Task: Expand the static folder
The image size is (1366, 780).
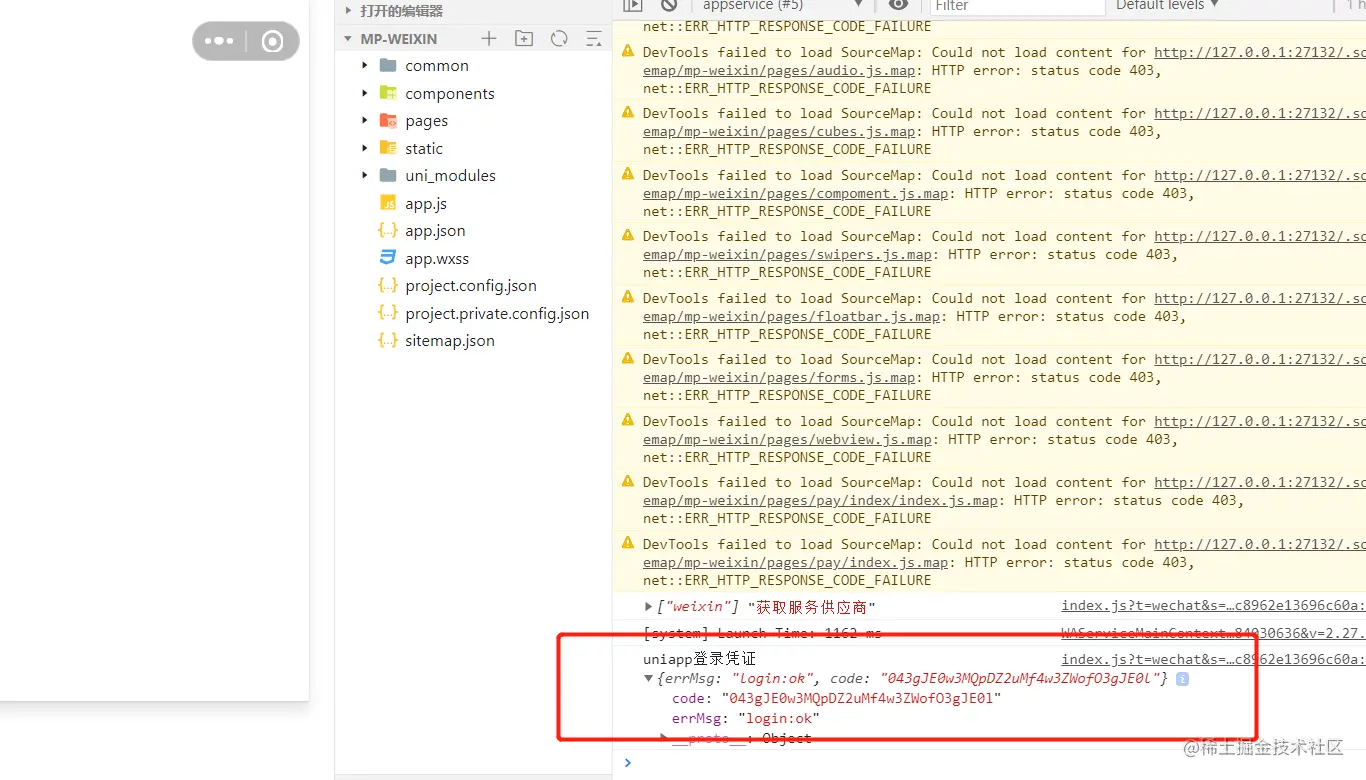Action: (365, 148)
